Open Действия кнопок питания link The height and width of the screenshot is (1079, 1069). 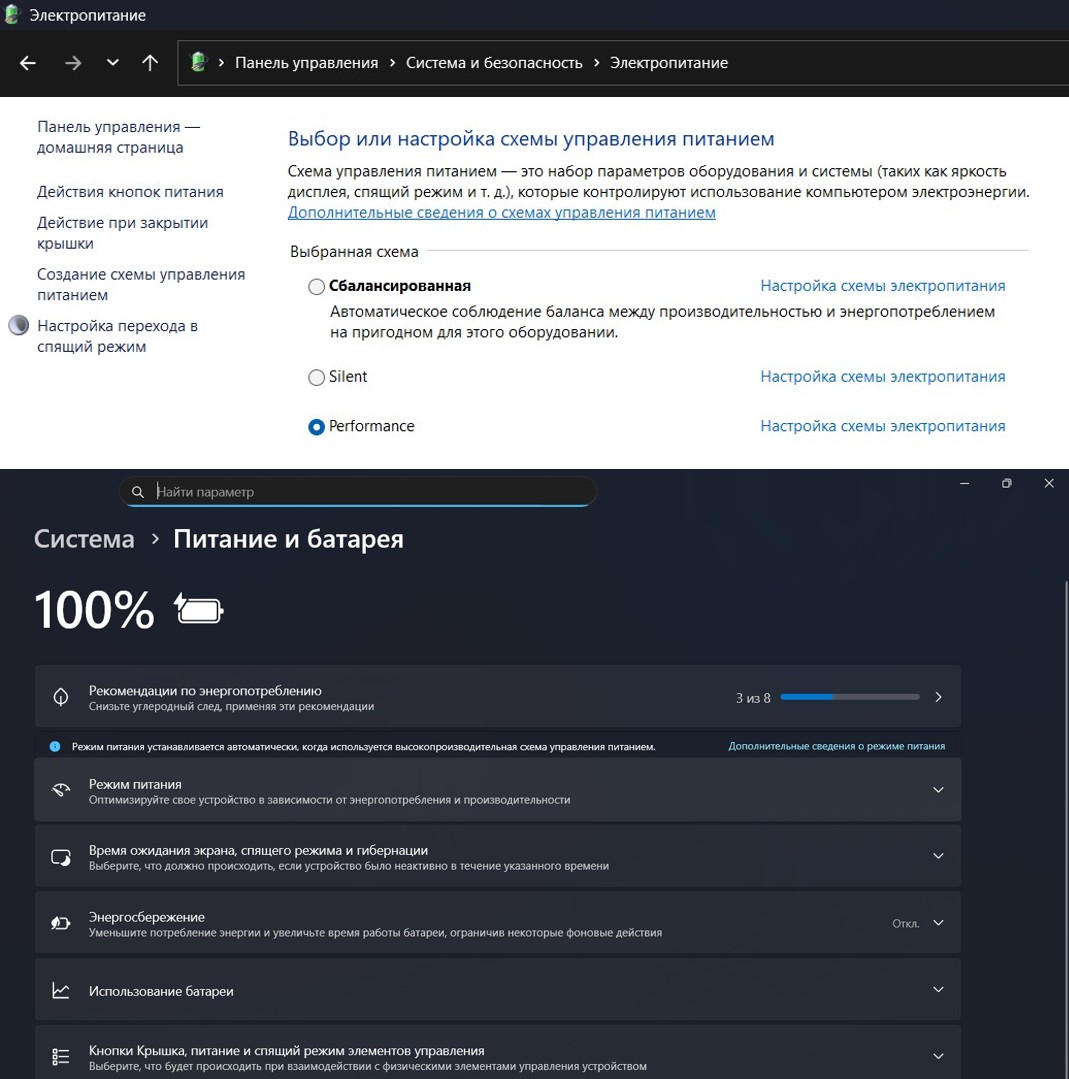click(130, 192)
